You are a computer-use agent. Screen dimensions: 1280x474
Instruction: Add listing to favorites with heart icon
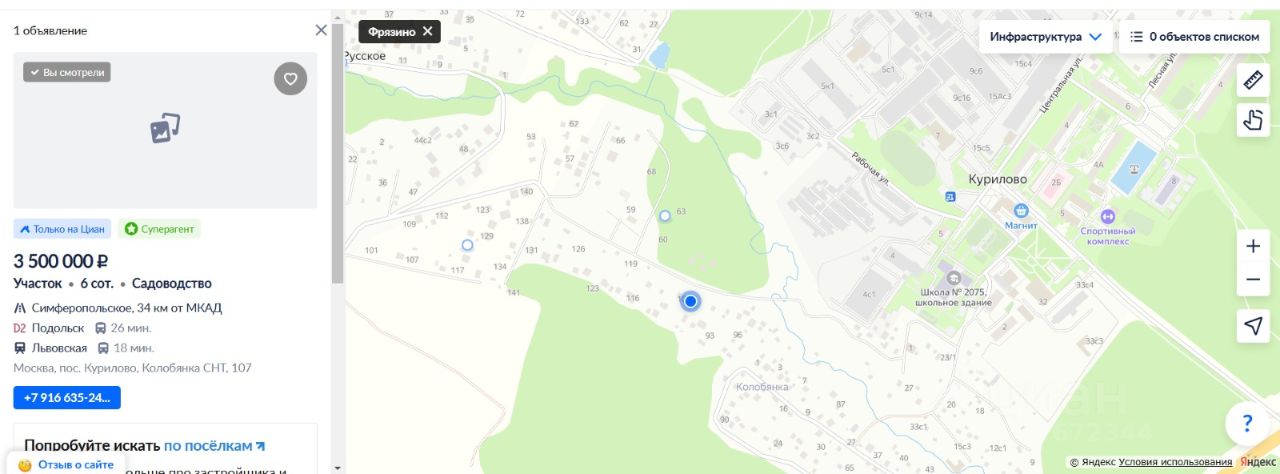tap(290, 78)
